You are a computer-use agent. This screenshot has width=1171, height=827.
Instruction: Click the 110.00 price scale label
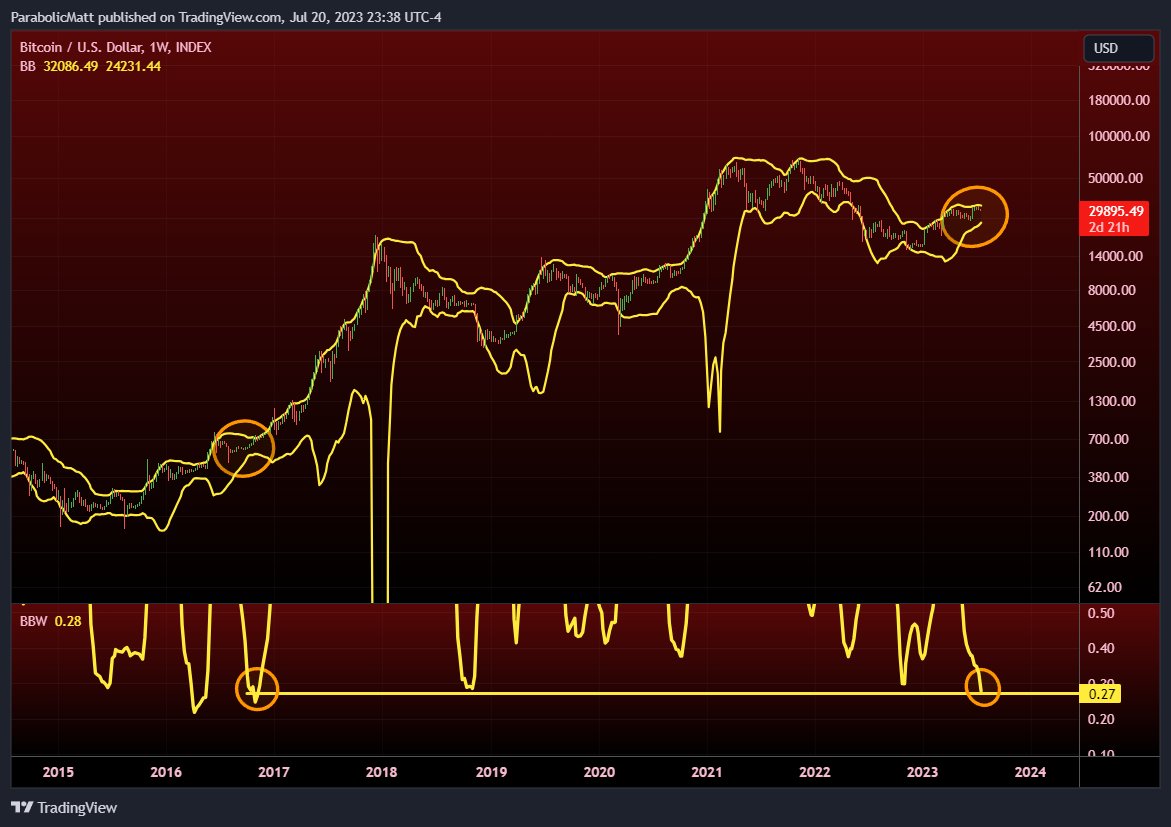coord(1108,552)
